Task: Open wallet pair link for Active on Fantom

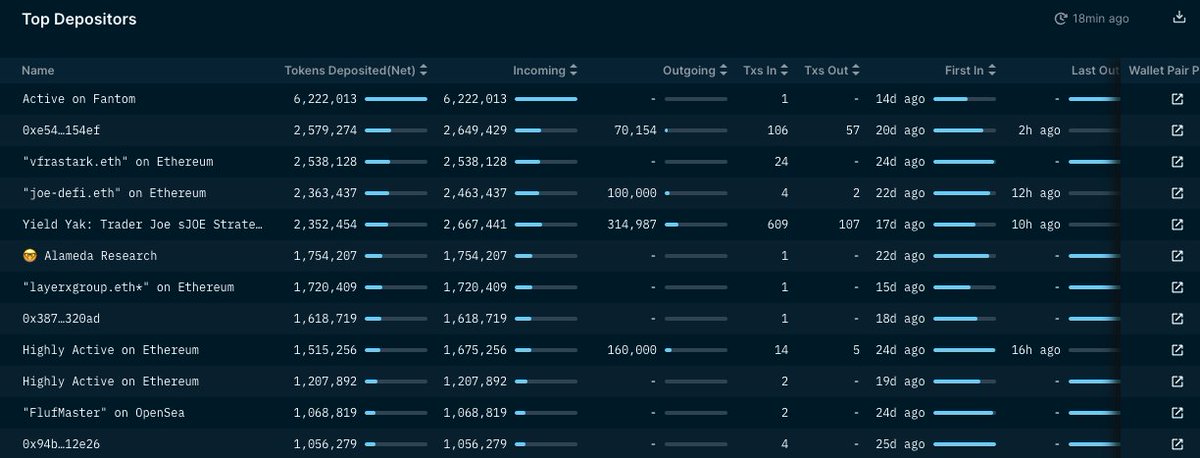Action: 1178,99
